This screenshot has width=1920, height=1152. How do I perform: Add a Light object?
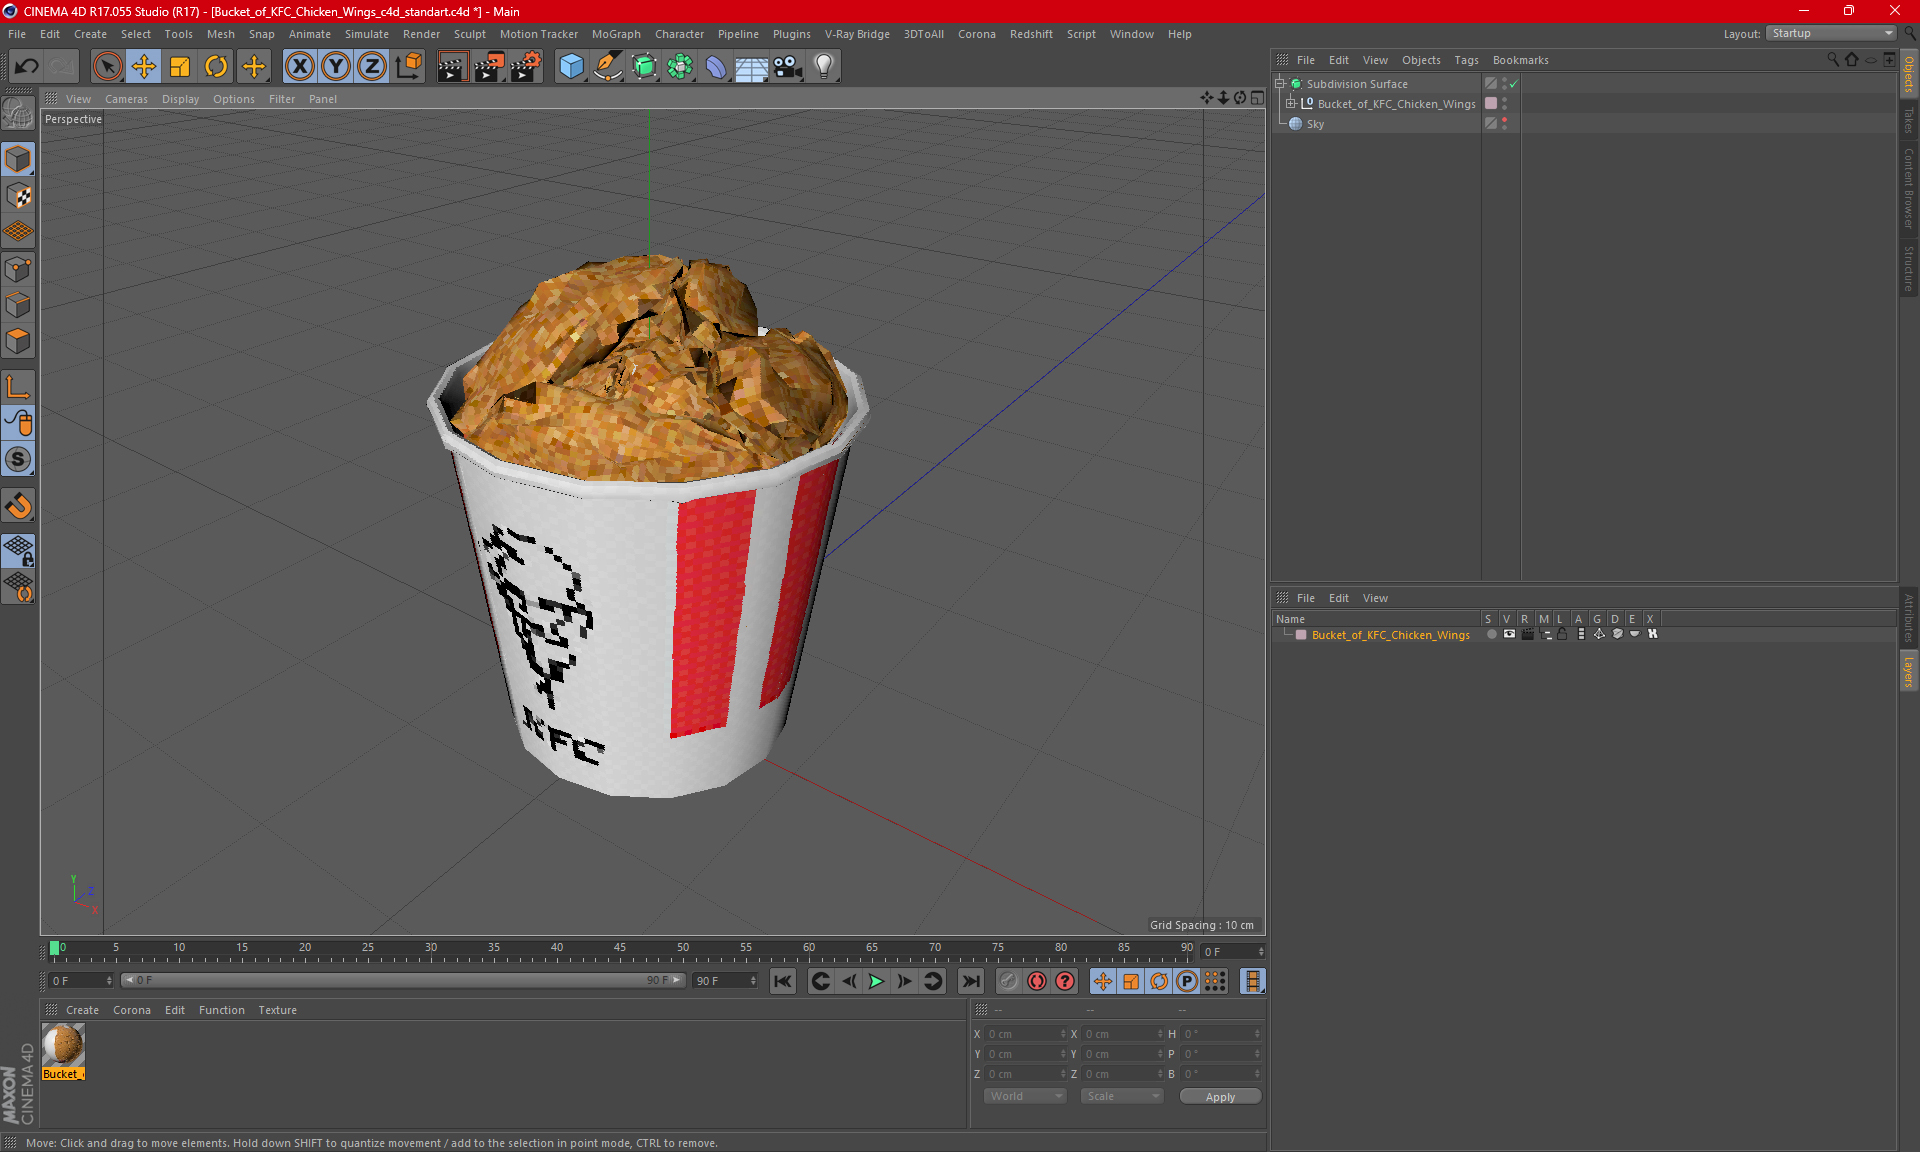tap(823, 67)
